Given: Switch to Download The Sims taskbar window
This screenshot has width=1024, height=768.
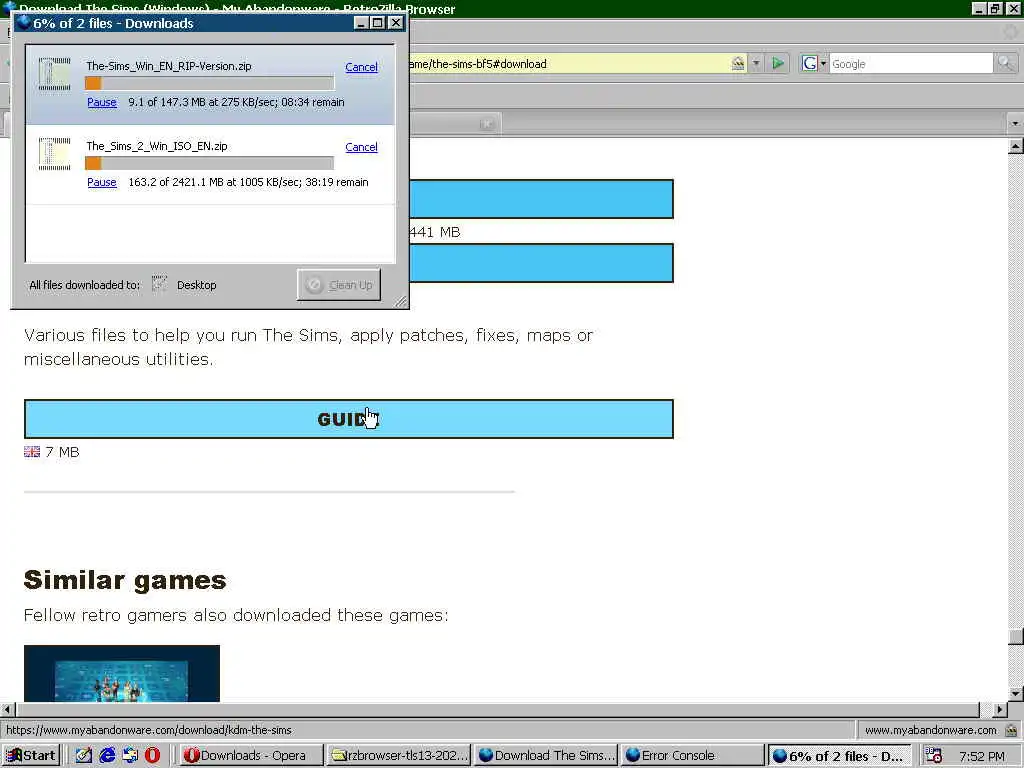Looking at the screenshot, I should click(547, 756).
